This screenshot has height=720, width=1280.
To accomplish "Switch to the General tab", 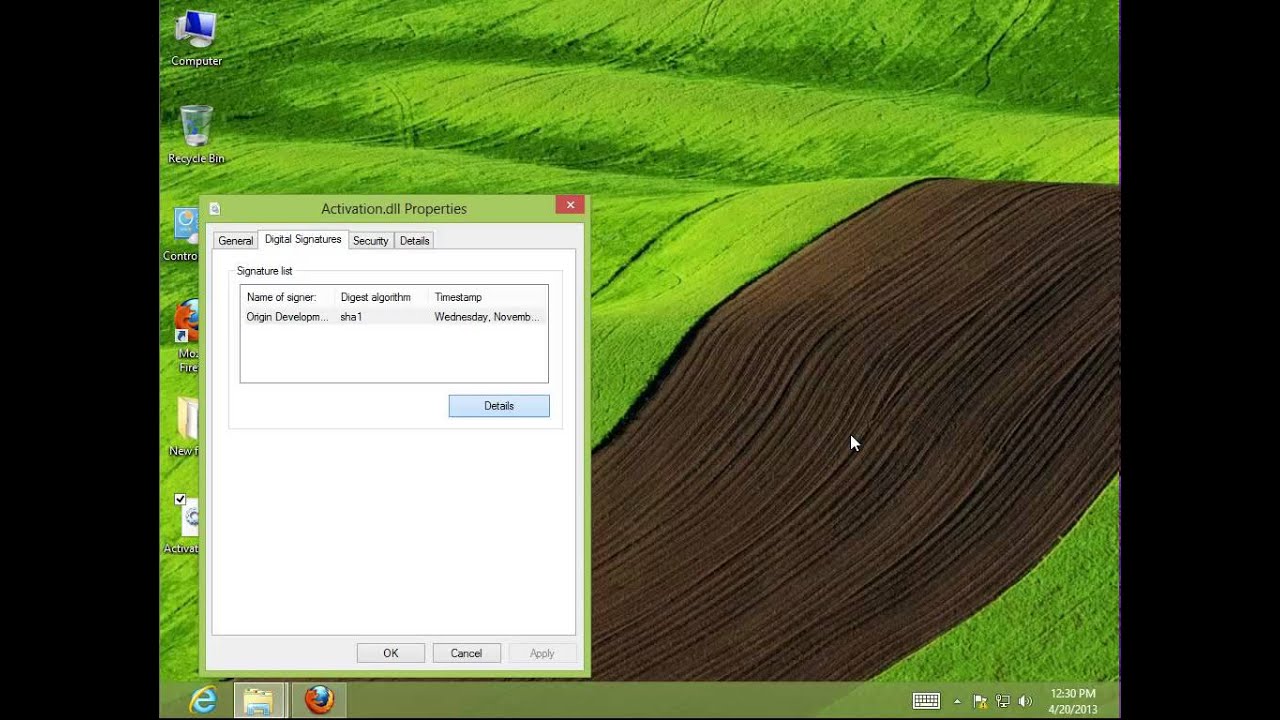I will coord(235,241).
